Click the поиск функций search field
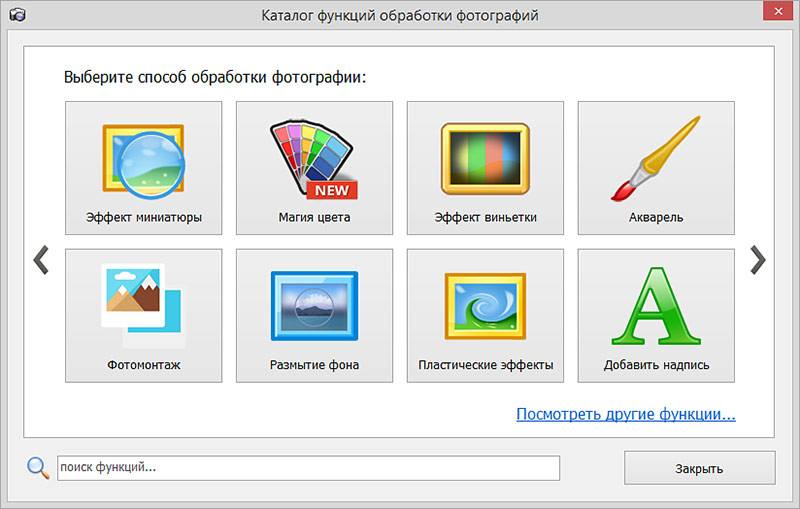Screen dimensions: 800x509 [x=308, y=468]
